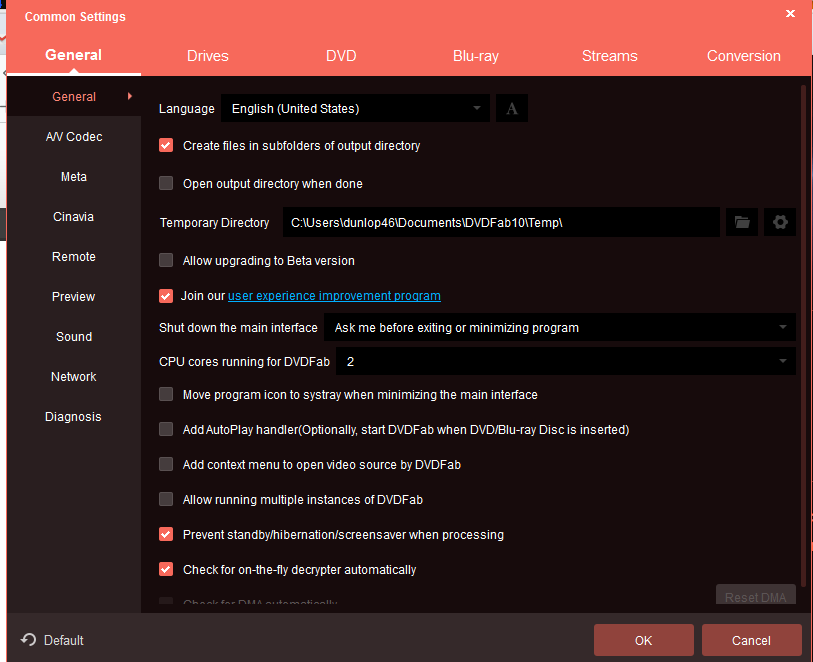Toggle Check for on-the-fly decrypter automatically
813x662 pixels.
coord(166,569)
